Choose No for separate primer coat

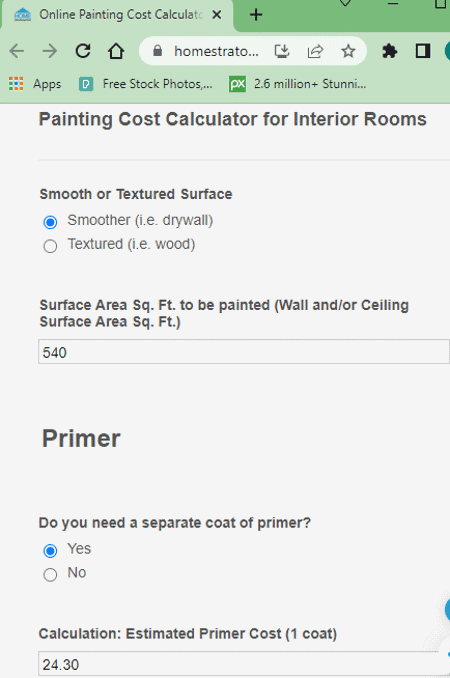(x=50, y=575)
